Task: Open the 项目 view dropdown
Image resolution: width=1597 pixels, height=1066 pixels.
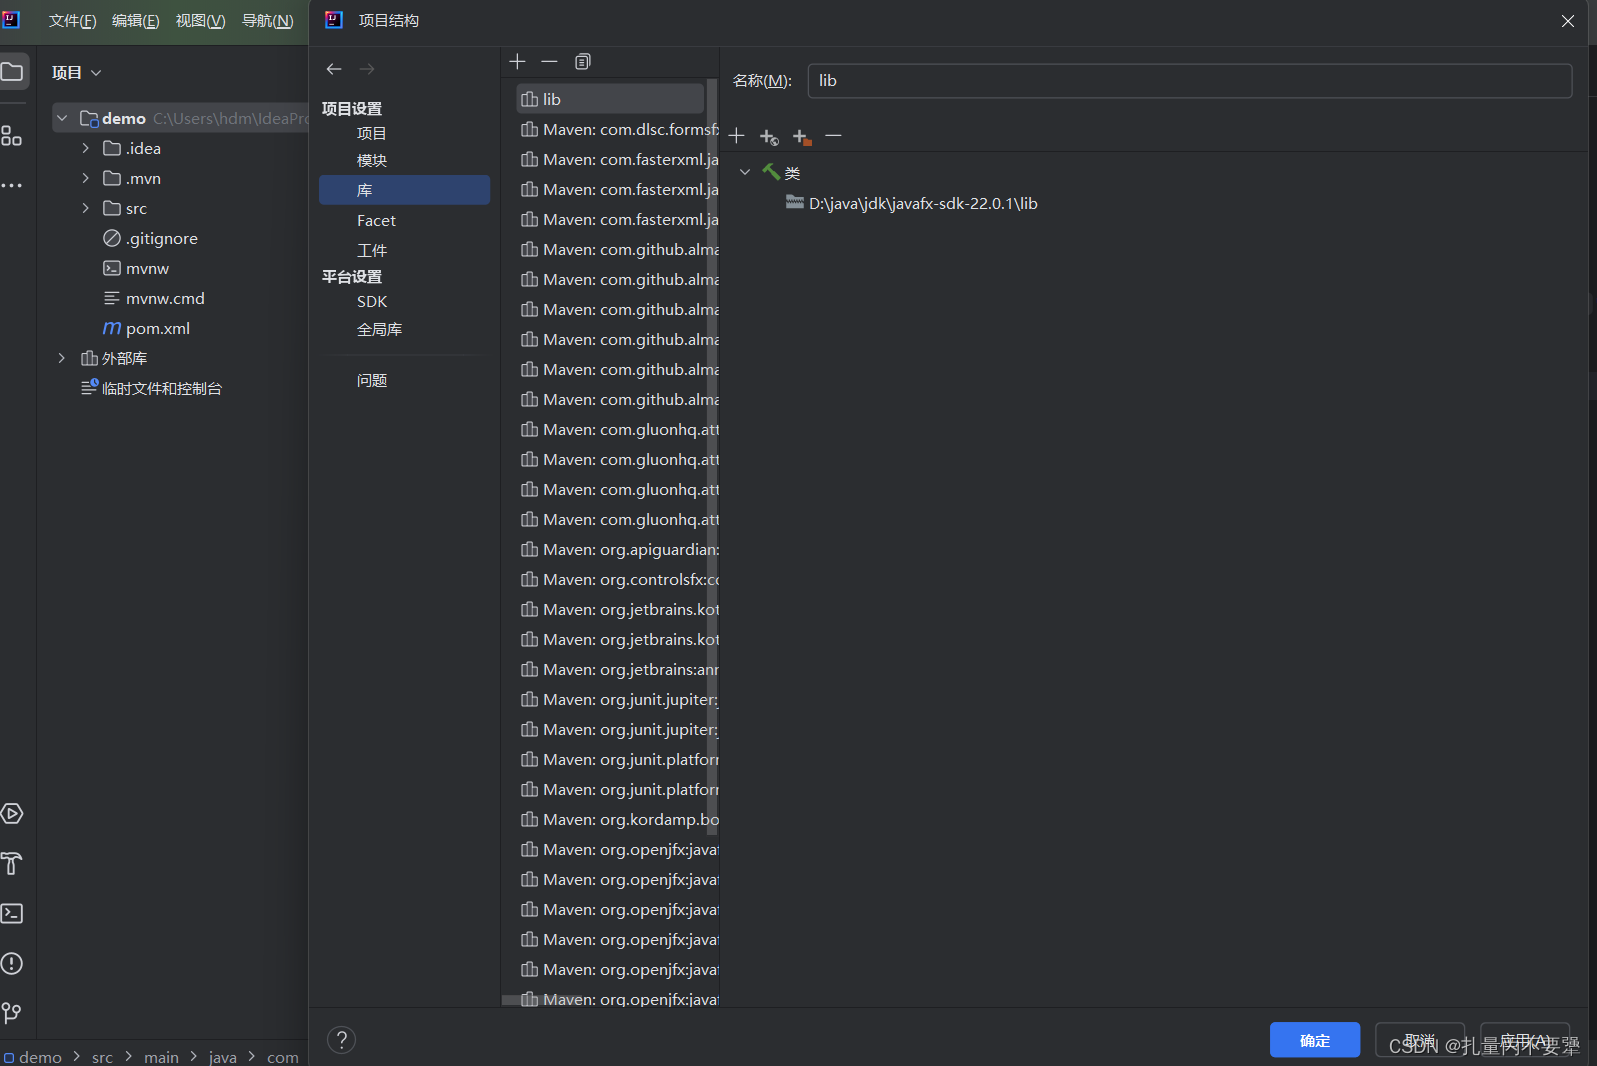Action: 77,73
